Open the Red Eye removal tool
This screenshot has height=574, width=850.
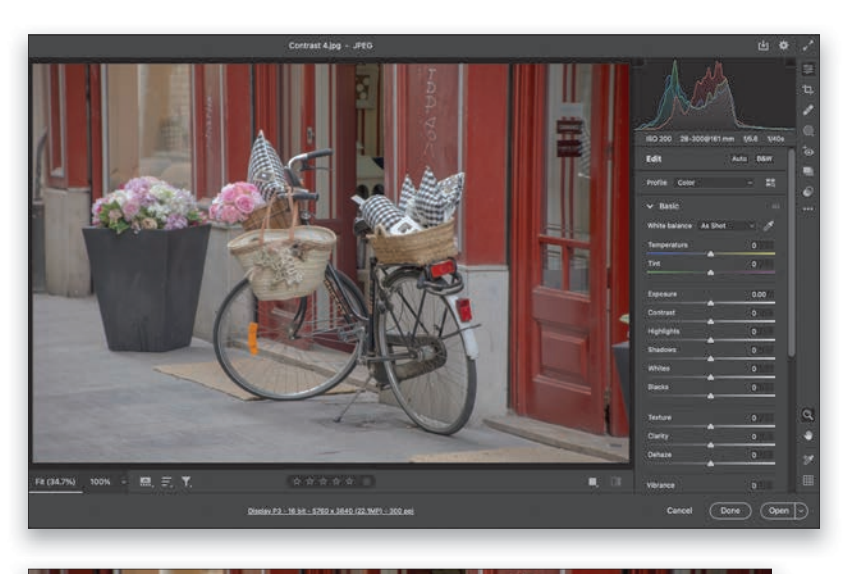808,151
